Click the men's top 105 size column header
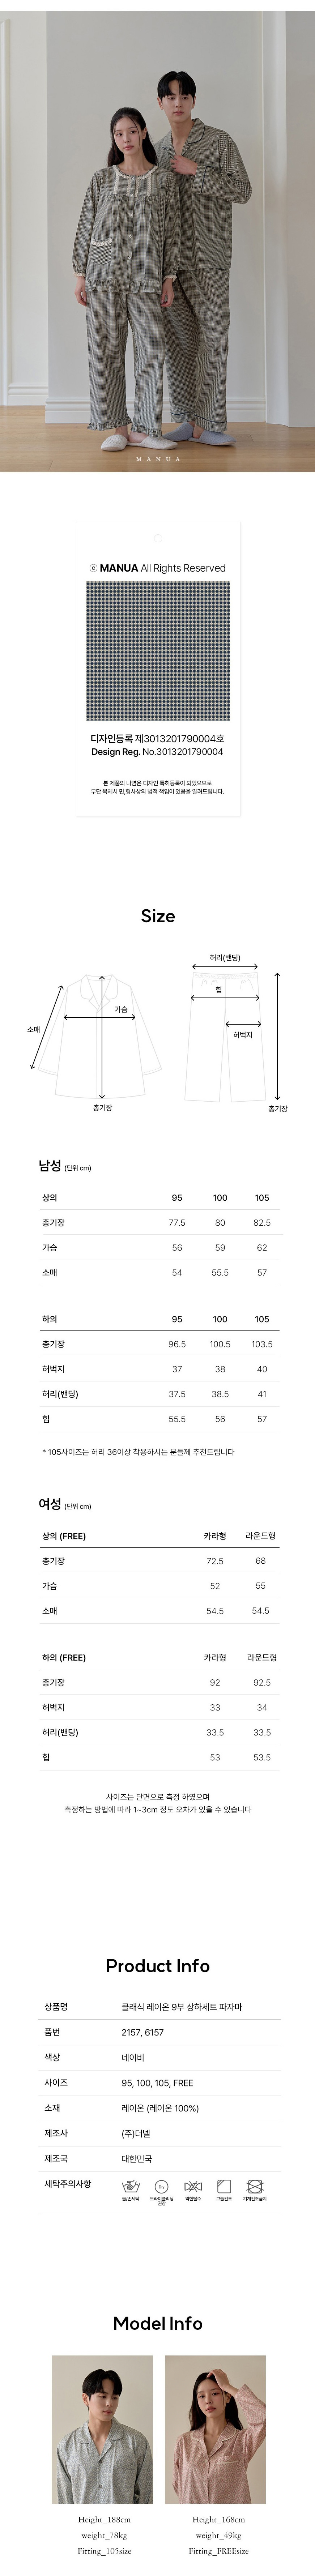 point(262,1197)
